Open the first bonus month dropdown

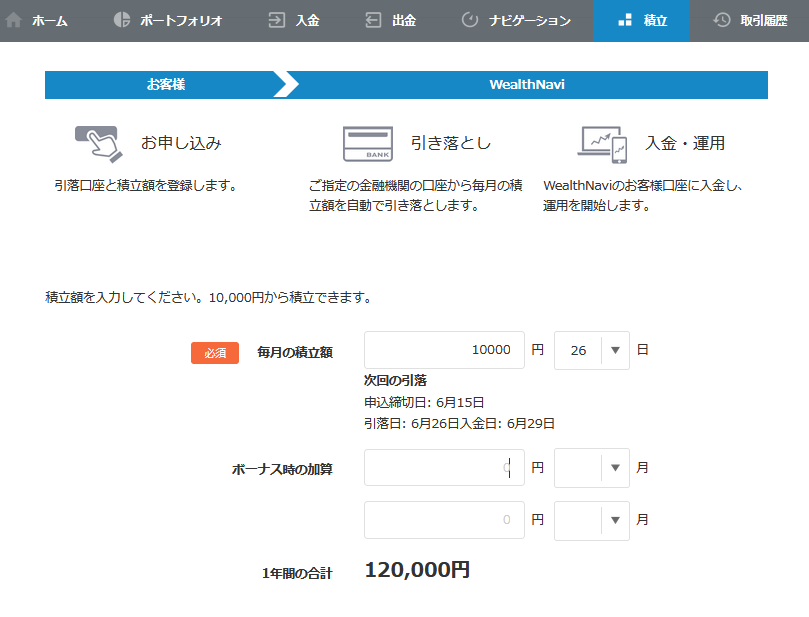592,468
